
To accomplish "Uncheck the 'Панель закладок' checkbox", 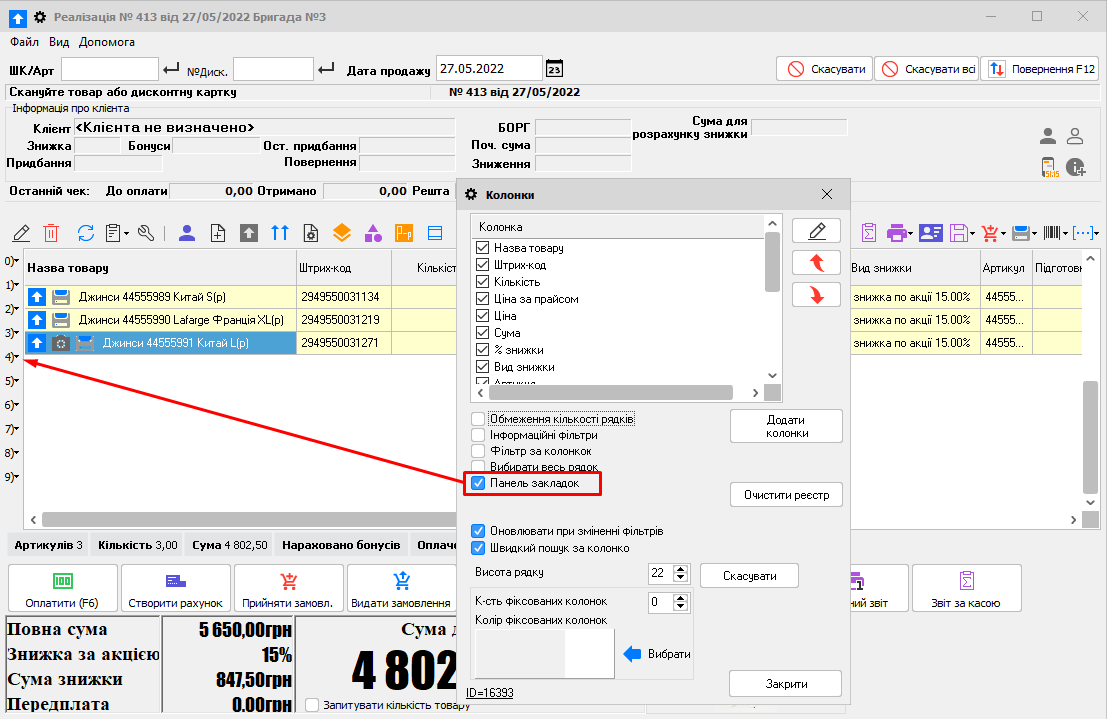I will [x=479, y=484].
